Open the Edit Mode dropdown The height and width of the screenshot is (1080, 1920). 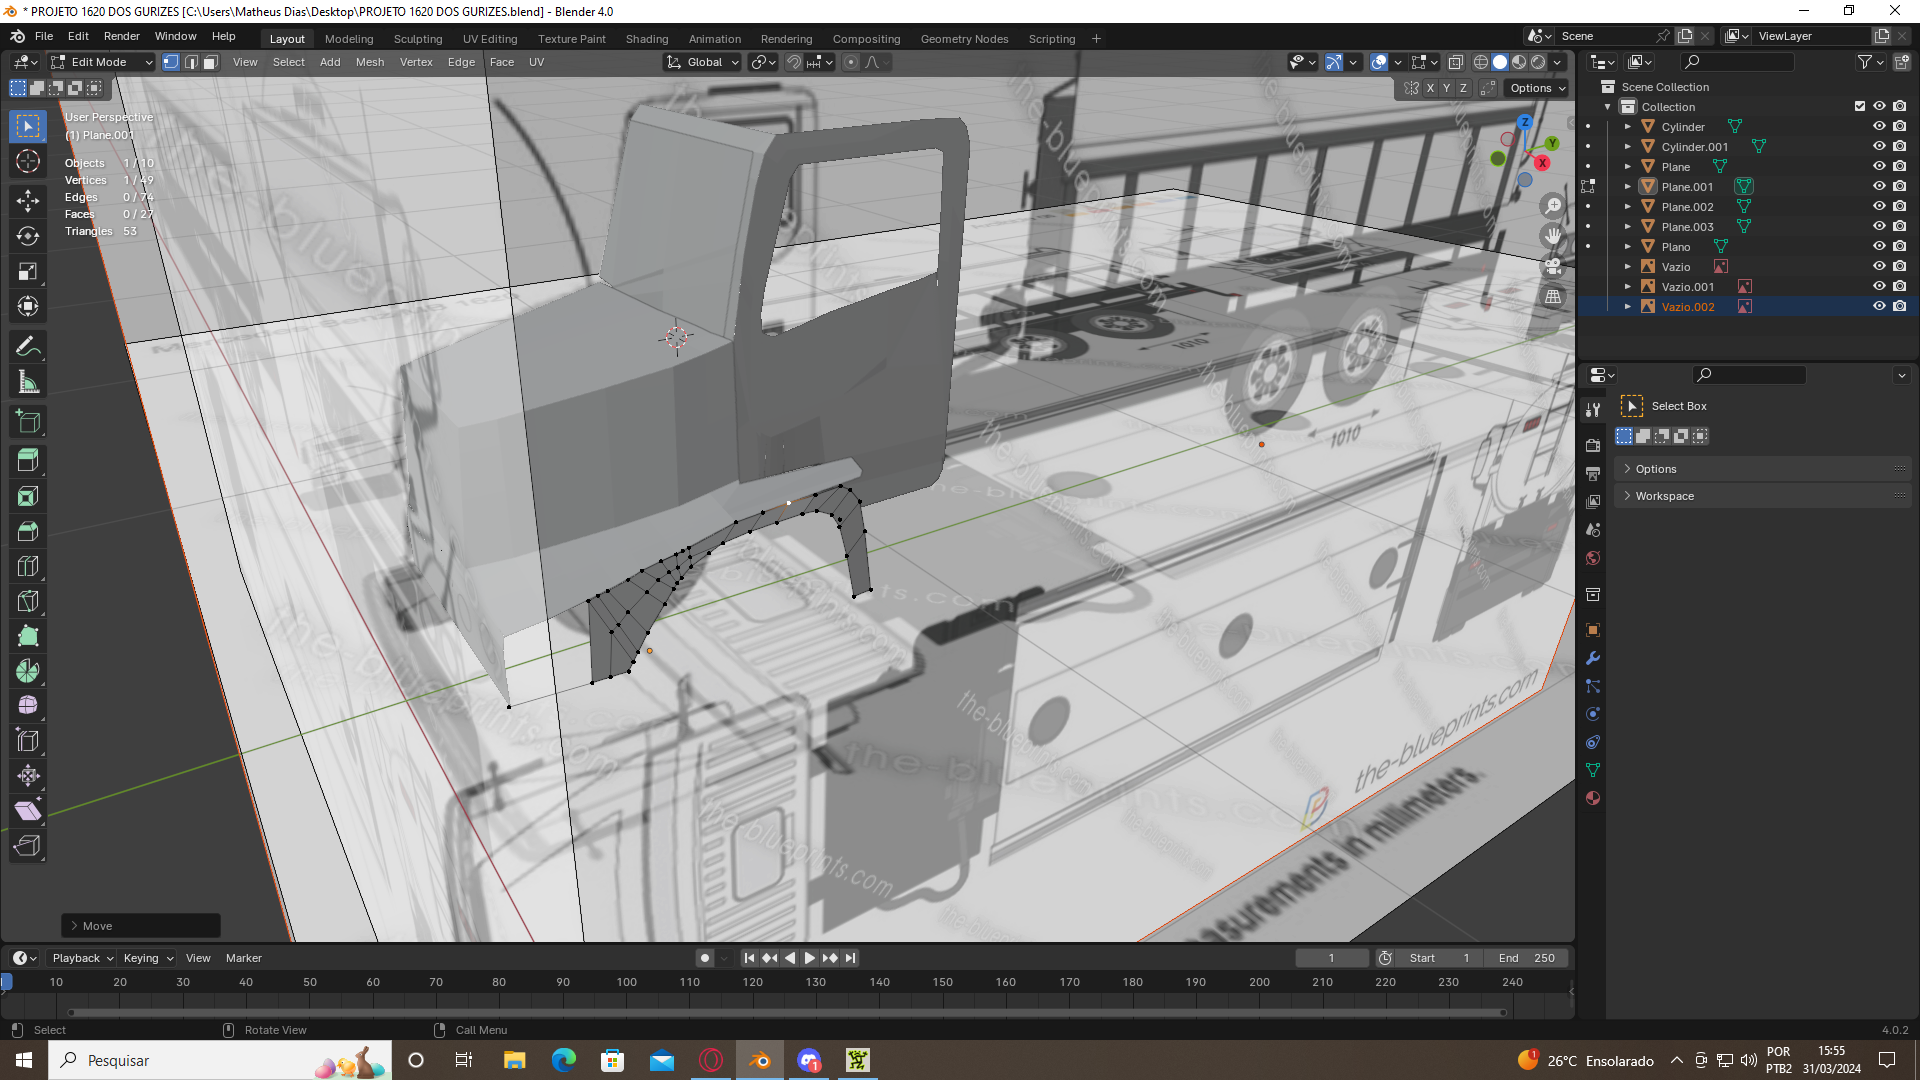[101, 62]
